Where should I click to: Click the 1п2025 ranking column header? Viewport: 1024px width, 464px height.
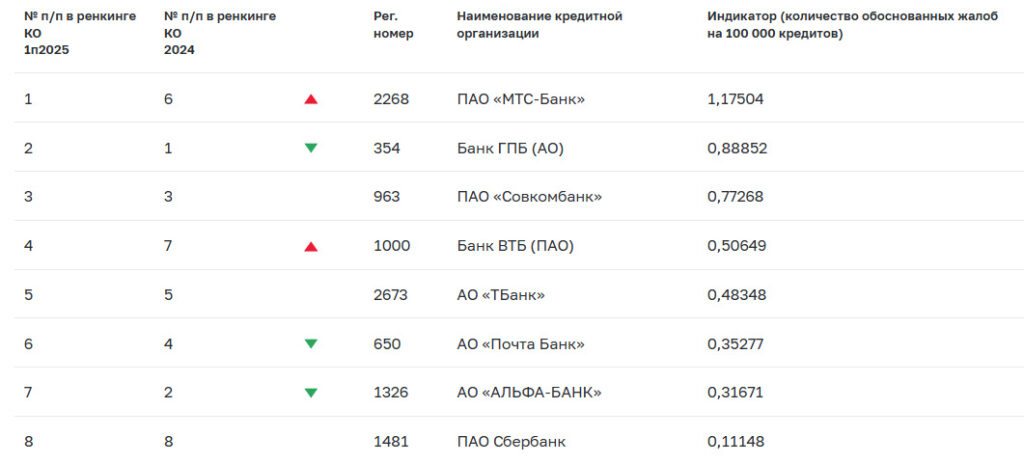point(80,33)
